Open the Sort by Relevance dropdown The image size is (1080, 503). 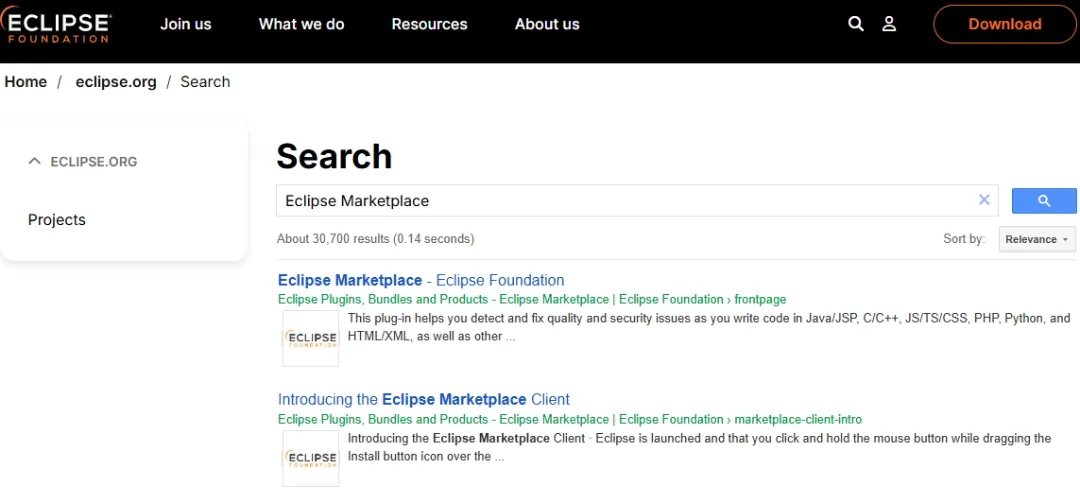click(1037, 239)
